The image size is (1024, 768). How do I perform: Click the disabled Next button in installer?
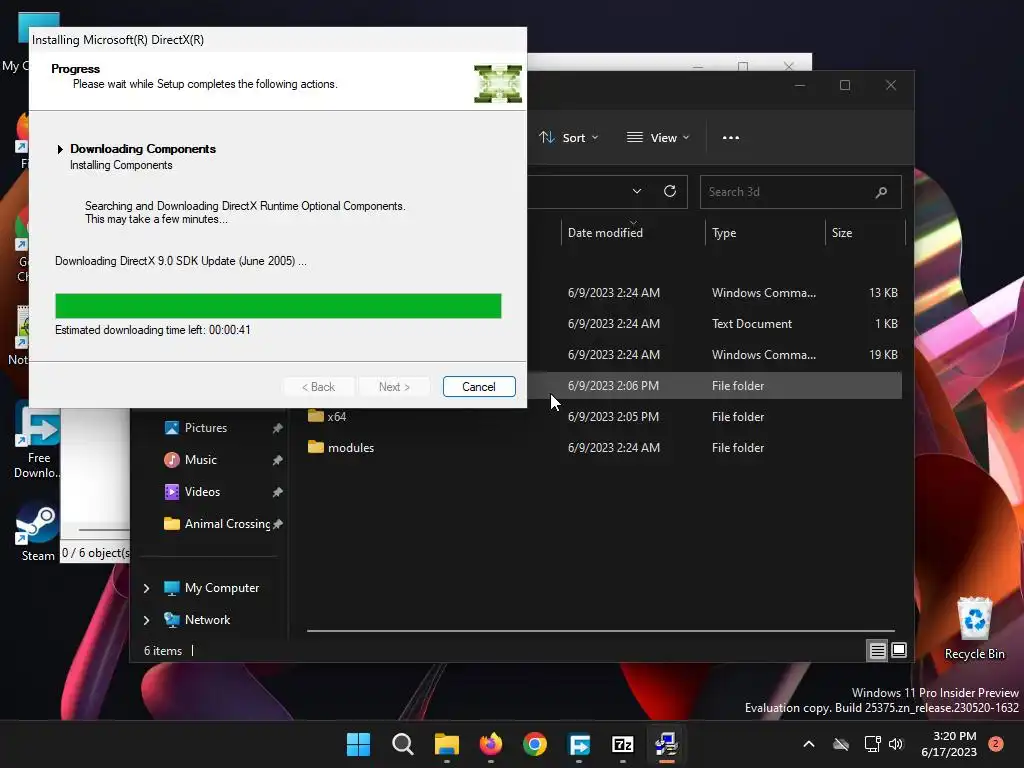(394, 387)
